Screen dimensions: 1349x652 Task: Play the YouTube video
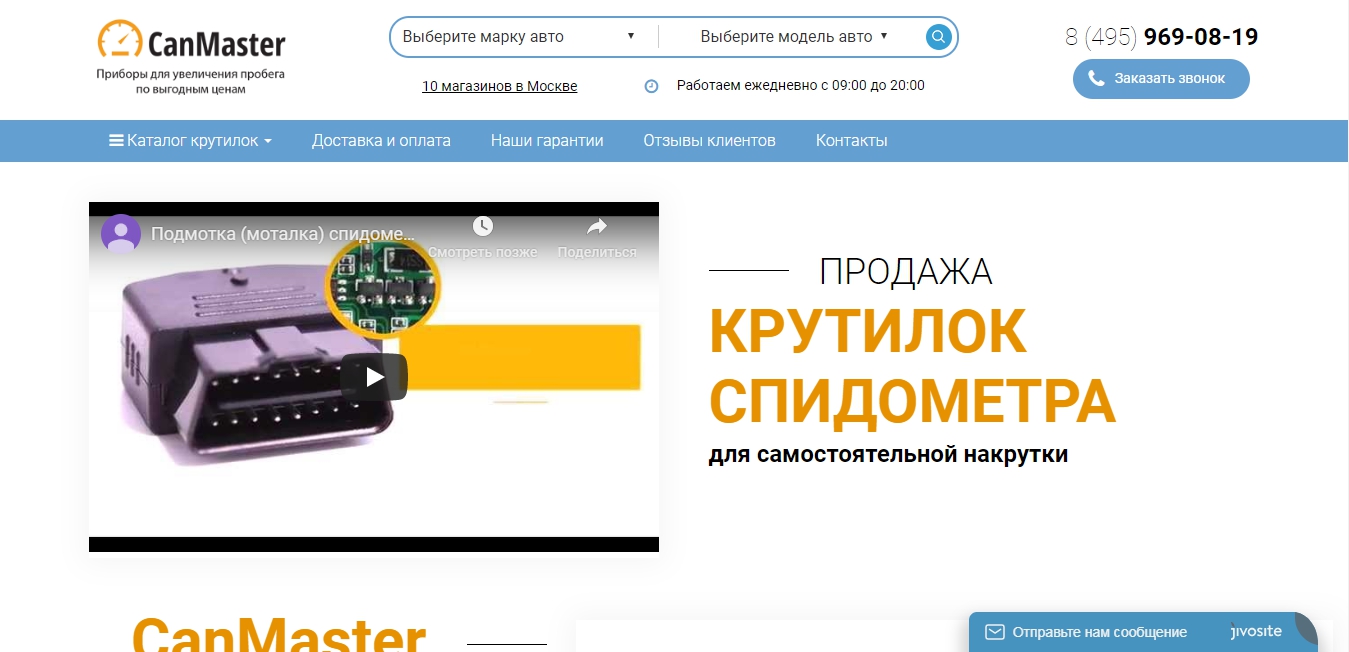point(374,377)
